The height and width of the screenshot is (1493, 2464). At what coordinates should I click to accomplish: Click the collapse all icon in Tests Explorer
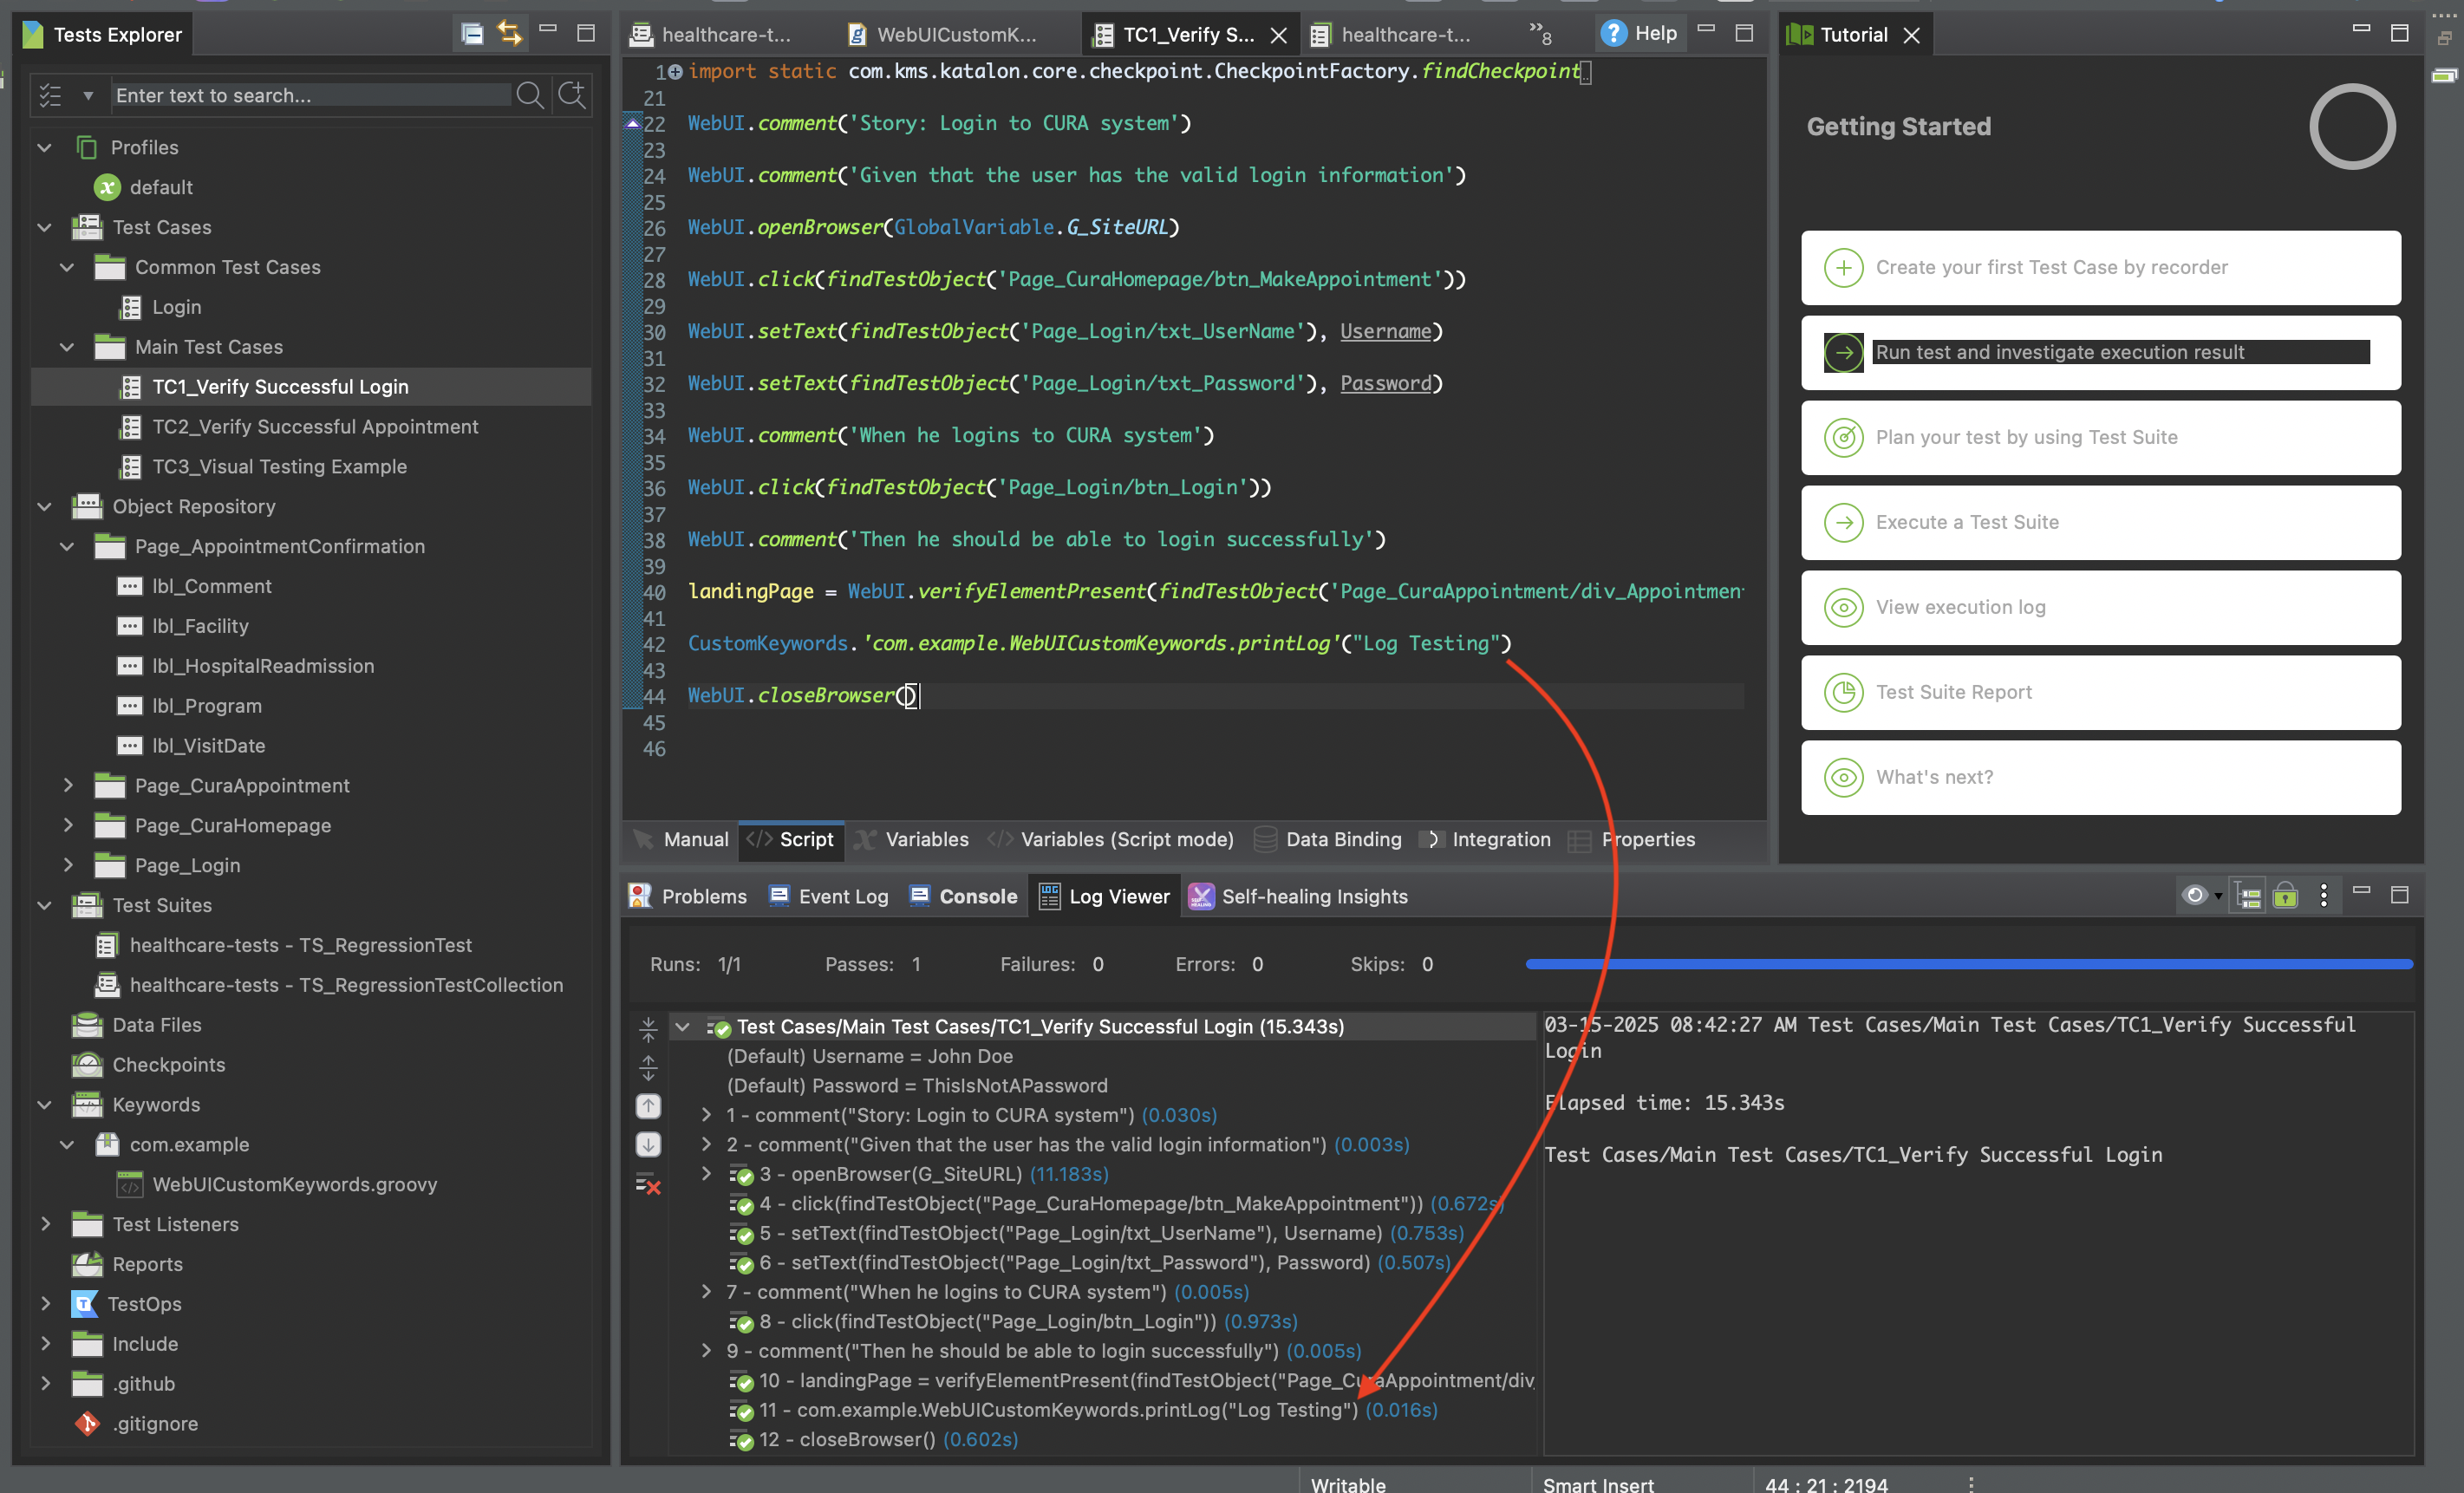coord(472,34)
